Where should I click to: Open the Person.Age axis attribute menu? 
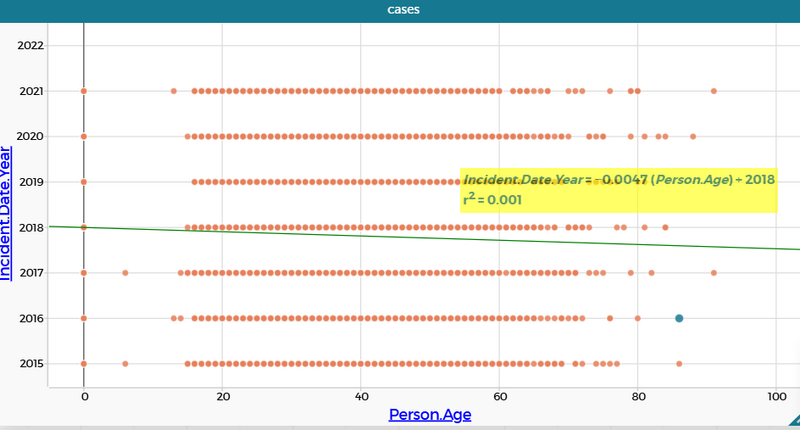(430, 414)
